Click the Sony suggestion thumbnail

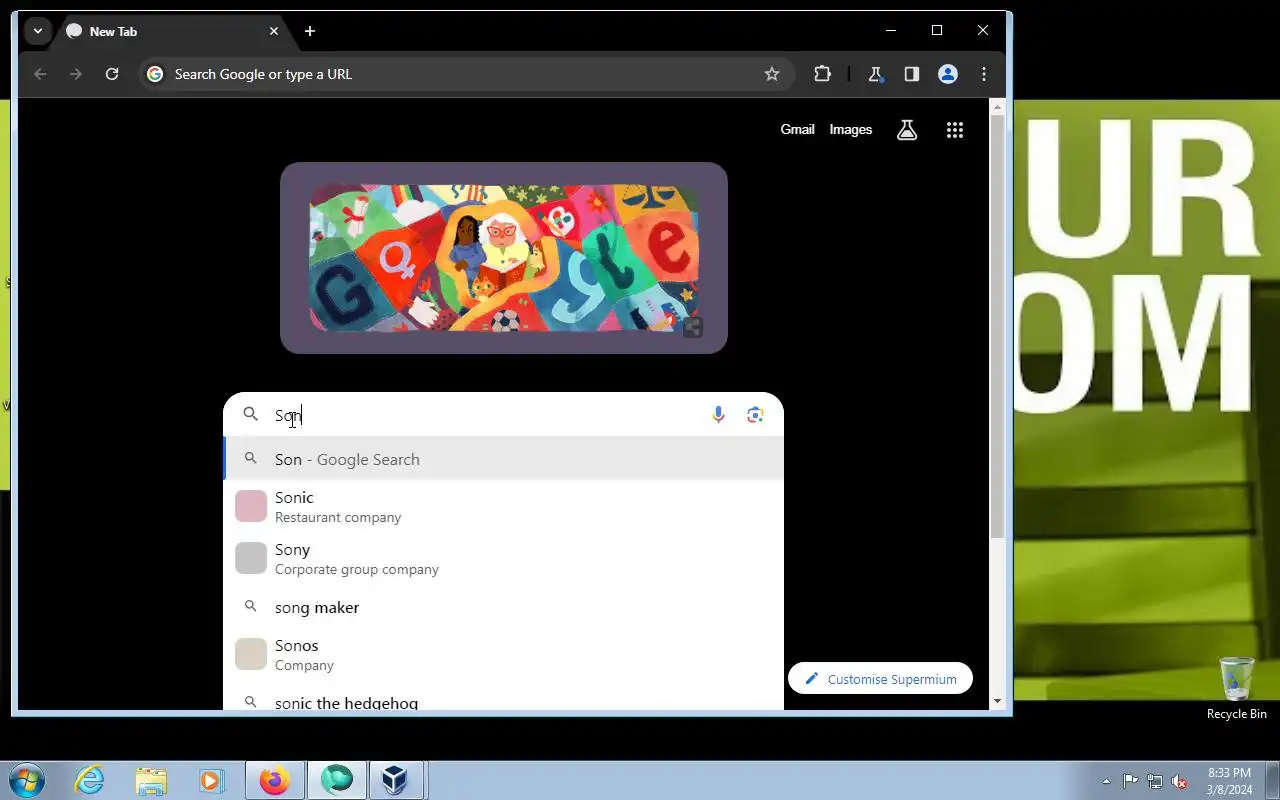[251, 558]
